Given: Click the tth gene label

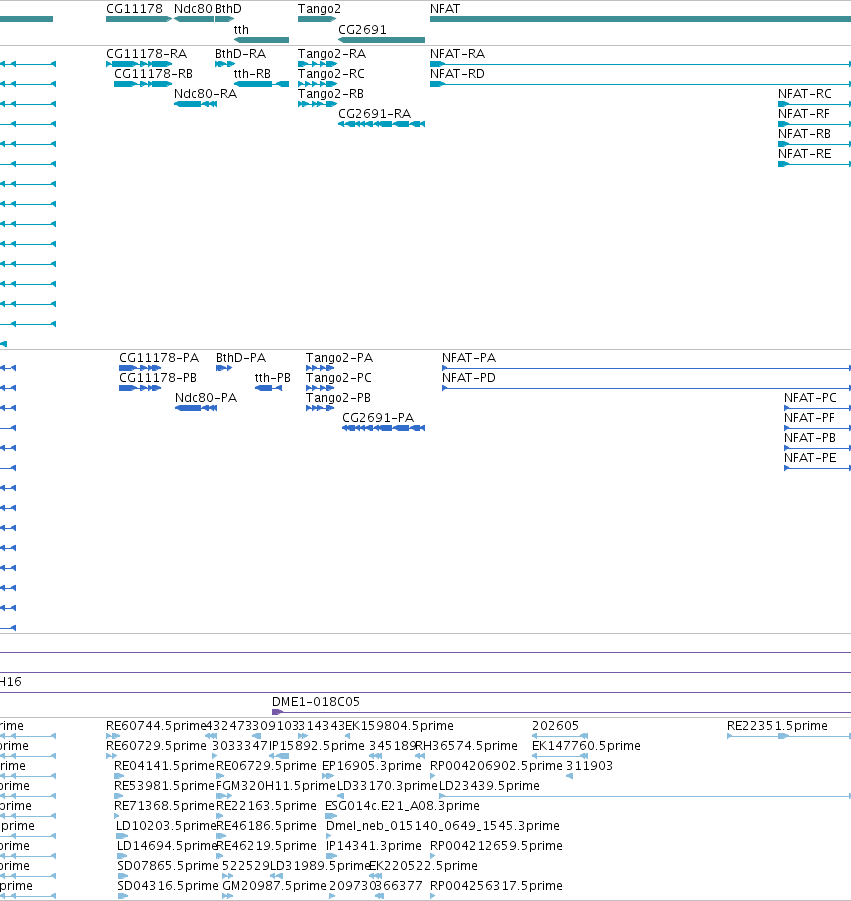Looking at the screenshot, I should [x=241, y=30].
